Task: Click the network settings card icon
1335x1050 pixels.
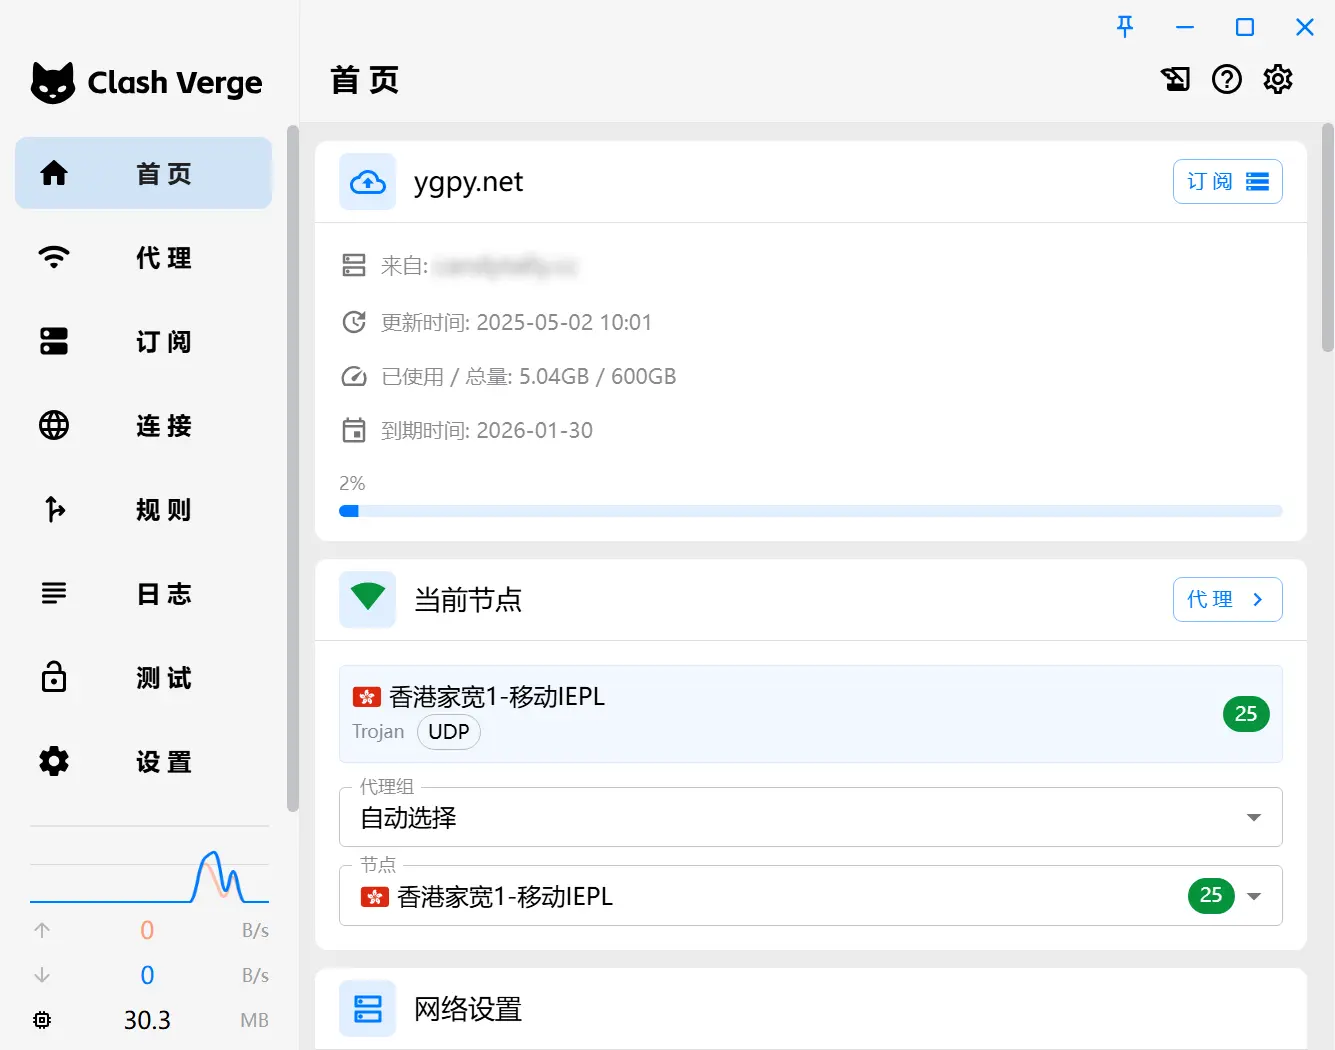Action: [x=368, y=1008]
